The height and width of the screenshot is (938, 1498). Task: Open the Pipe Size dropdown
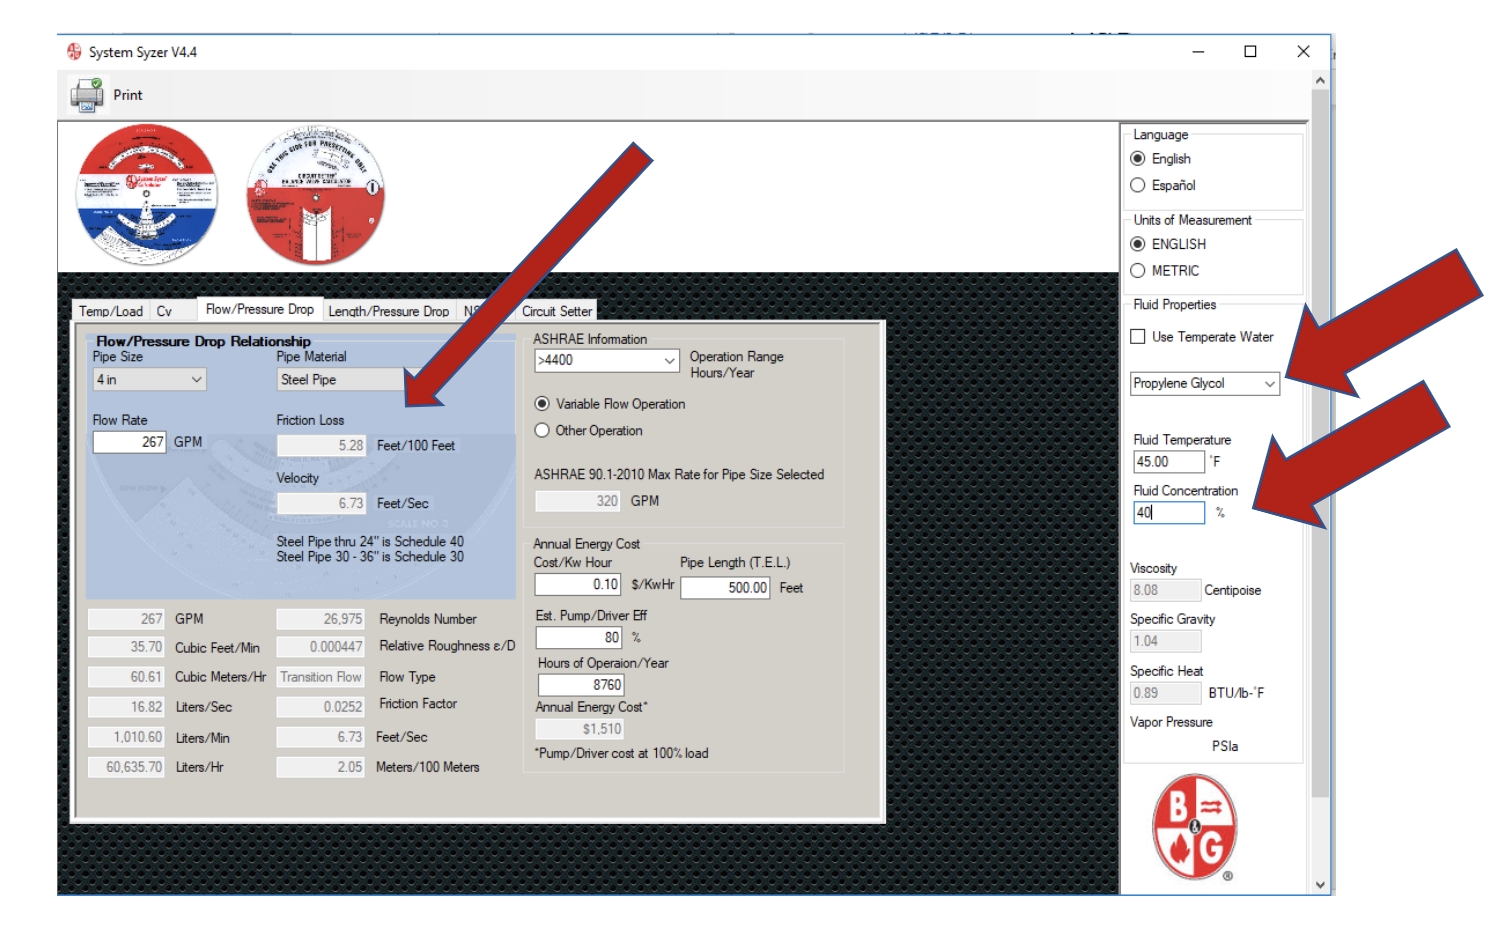pos(149,380)
